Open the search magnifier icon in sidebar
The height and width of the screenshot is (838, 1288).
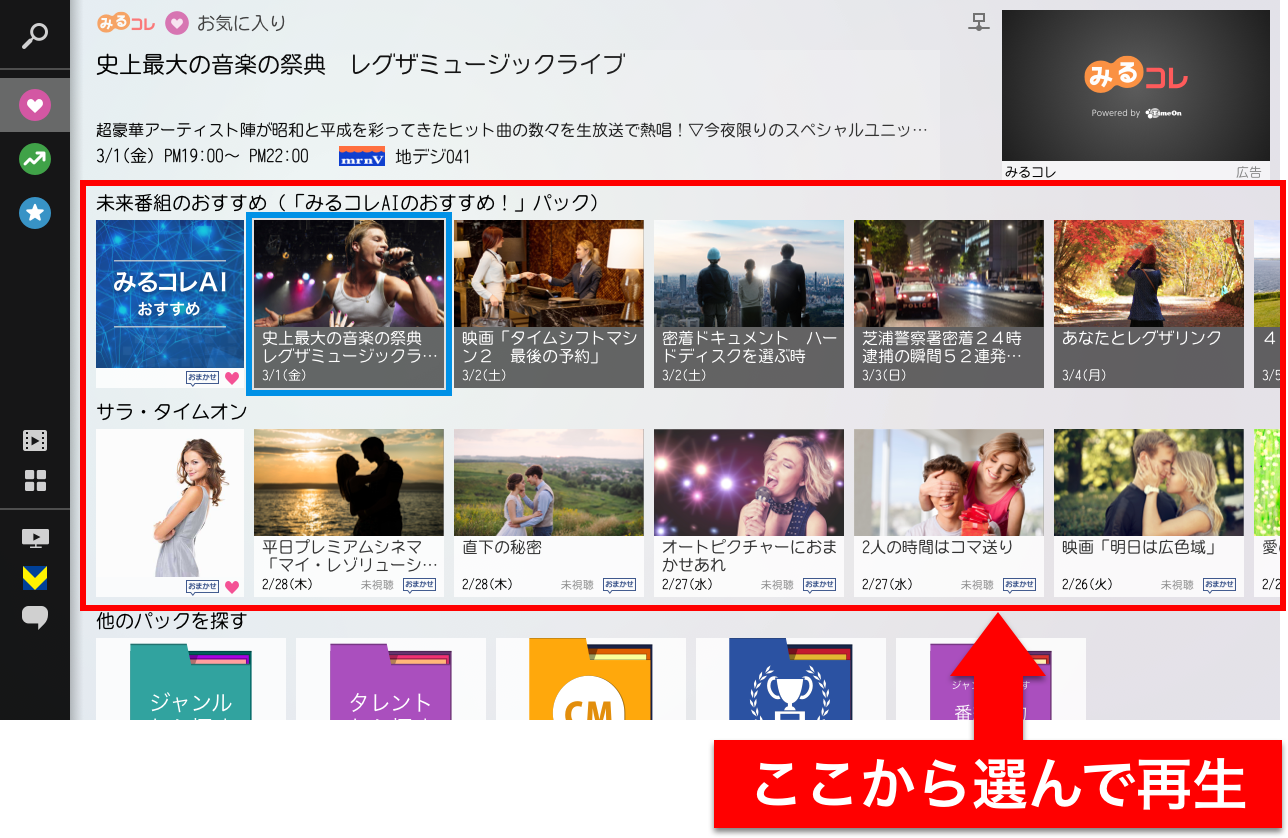(35, 36)
